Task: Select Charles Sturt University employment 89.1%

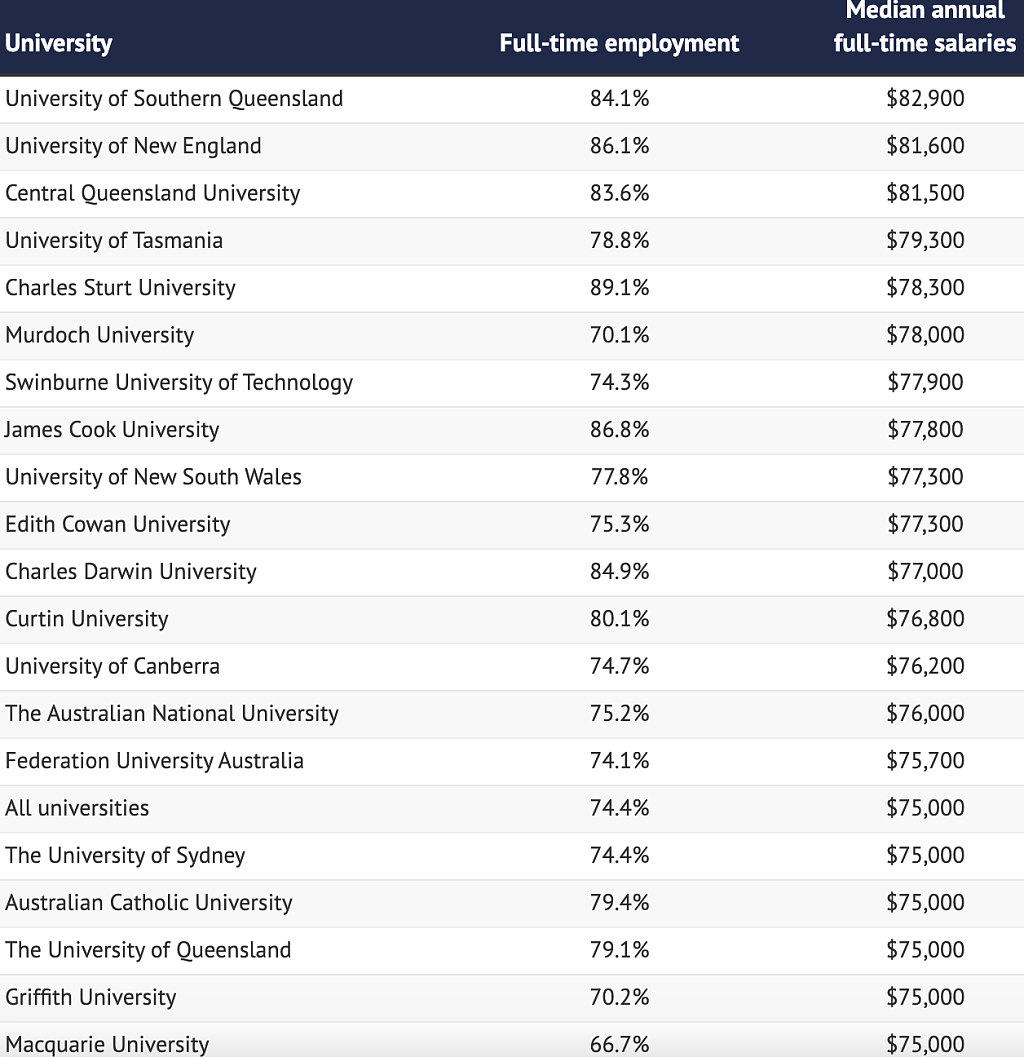Action: [620, 288]
